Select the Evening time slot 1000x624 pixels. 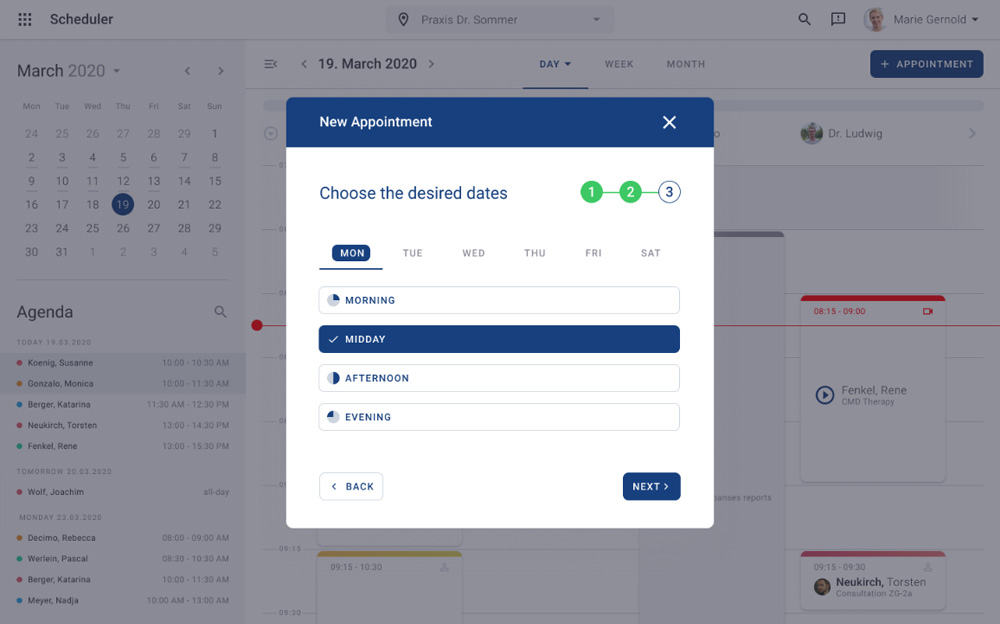tap(499, 417)
